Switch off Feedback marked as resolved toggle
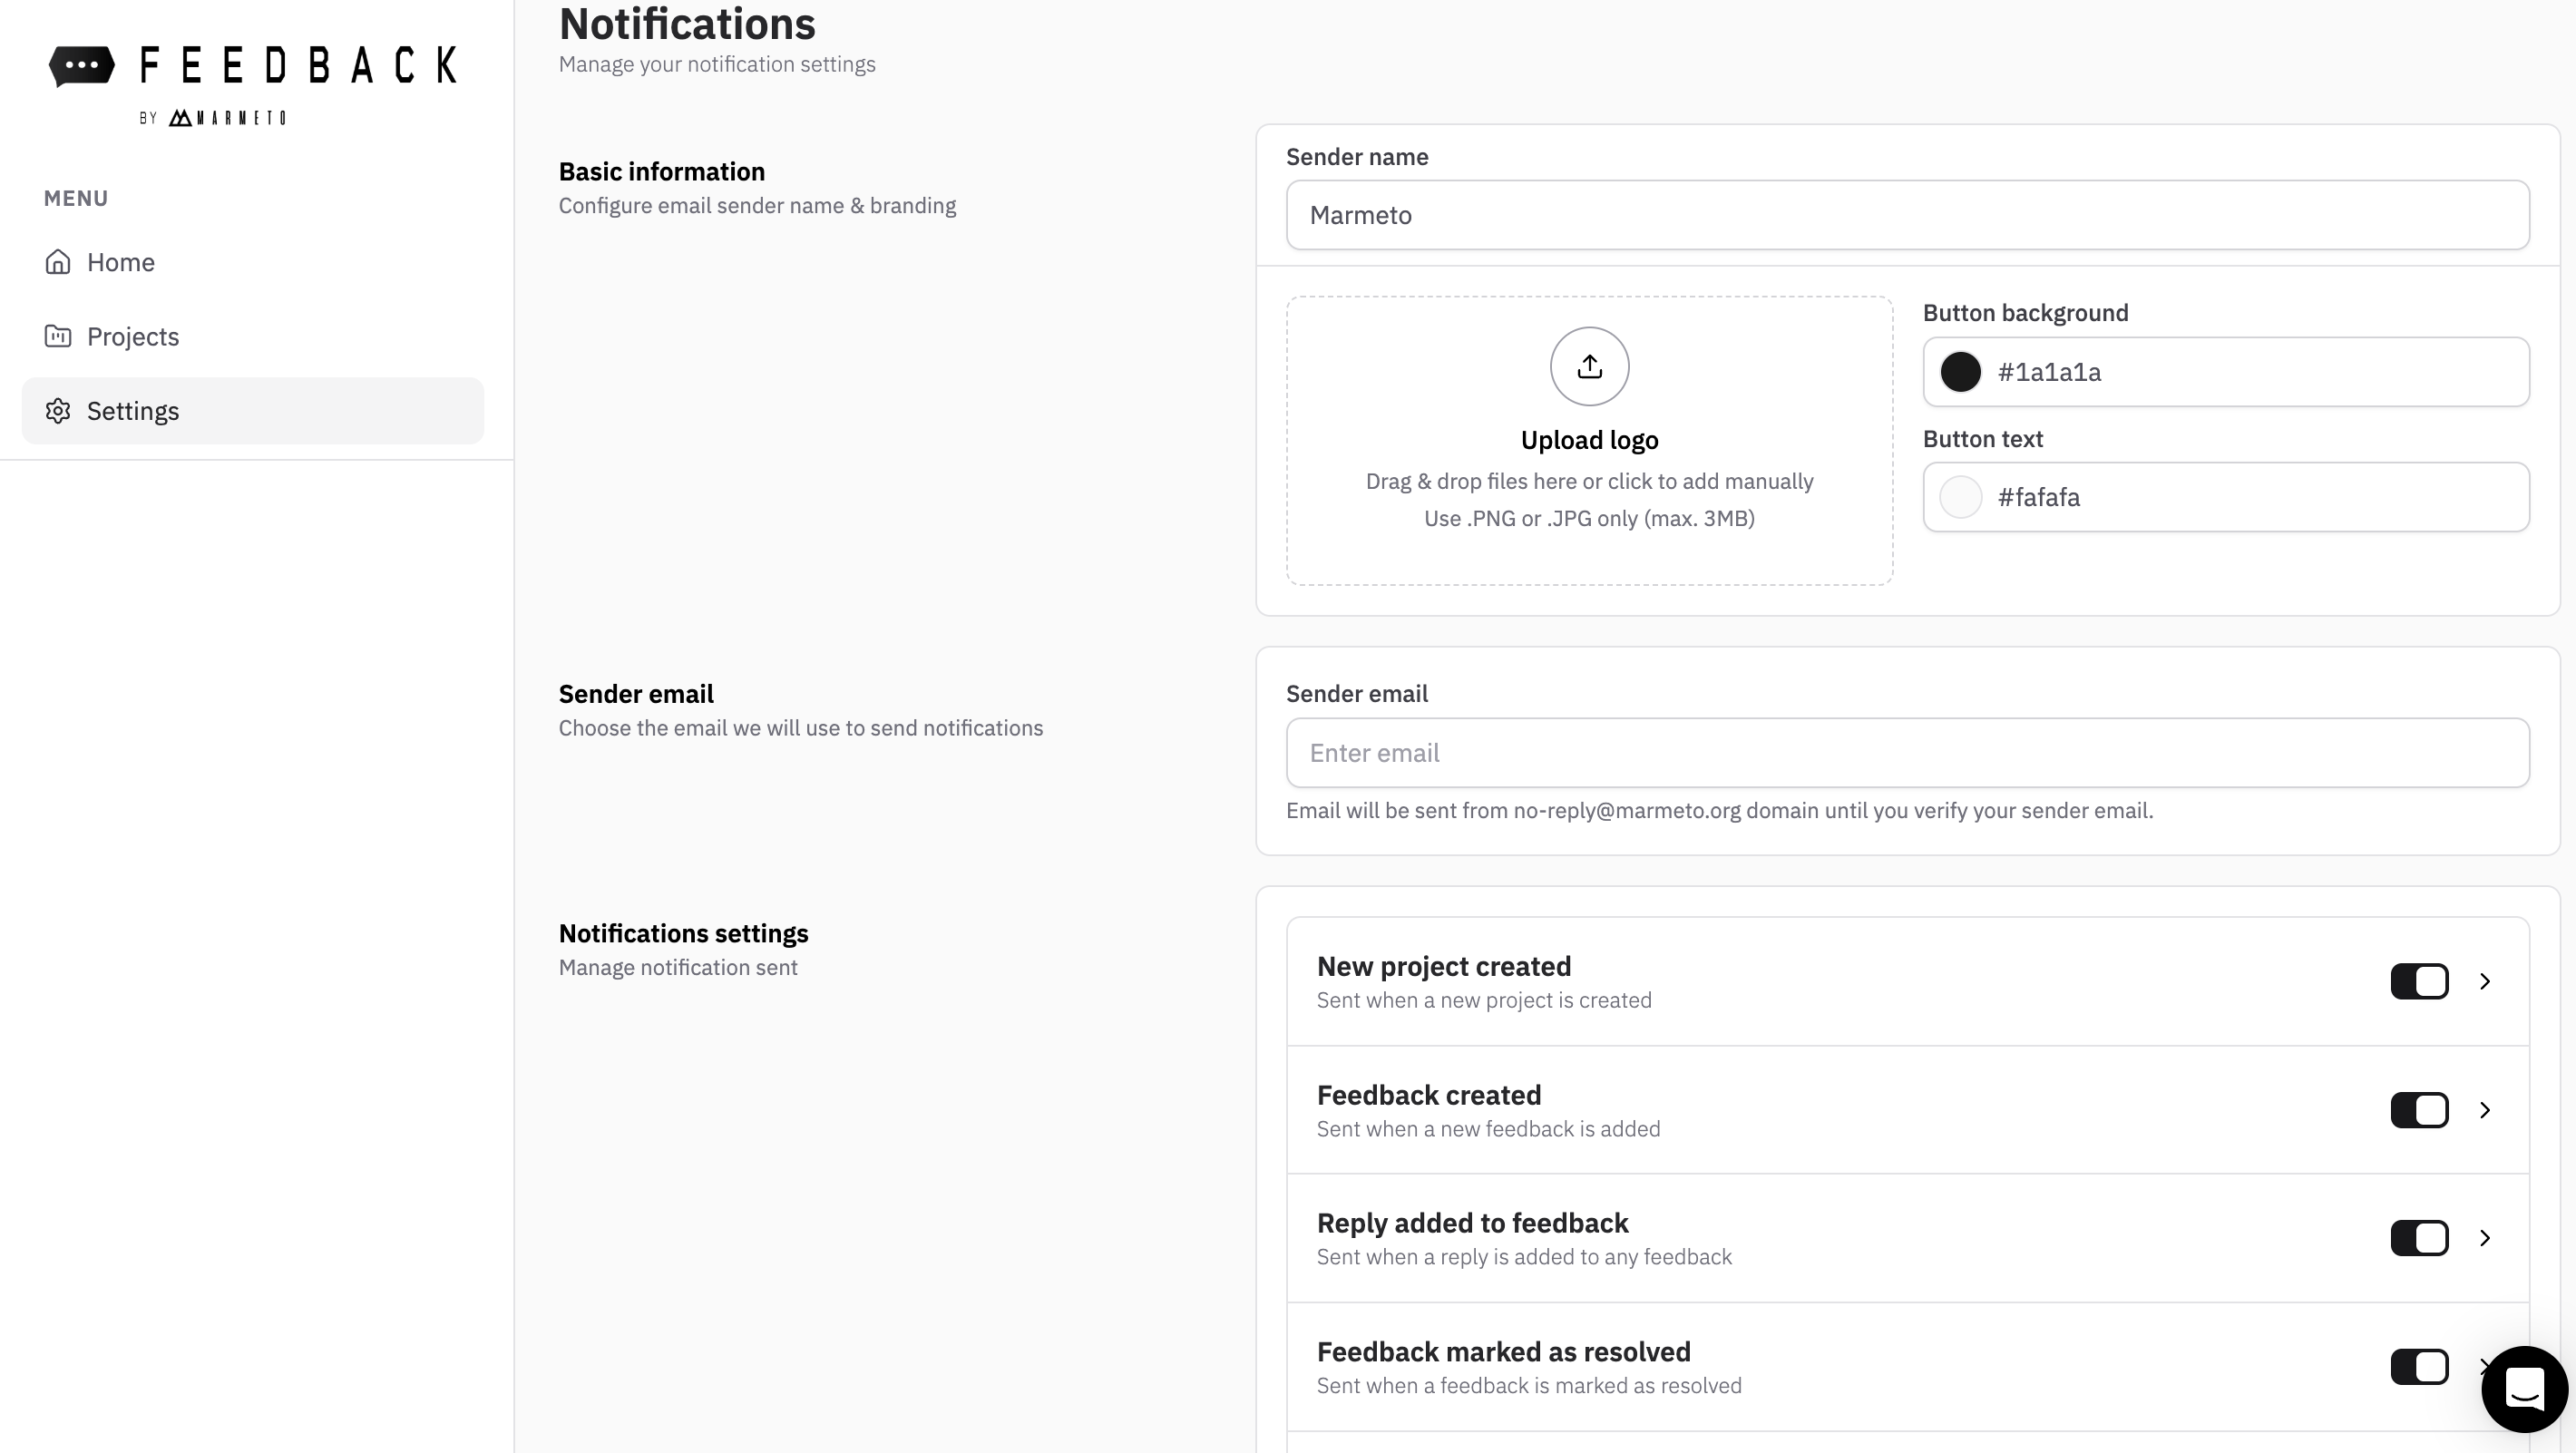 tap(2418, 1366)
